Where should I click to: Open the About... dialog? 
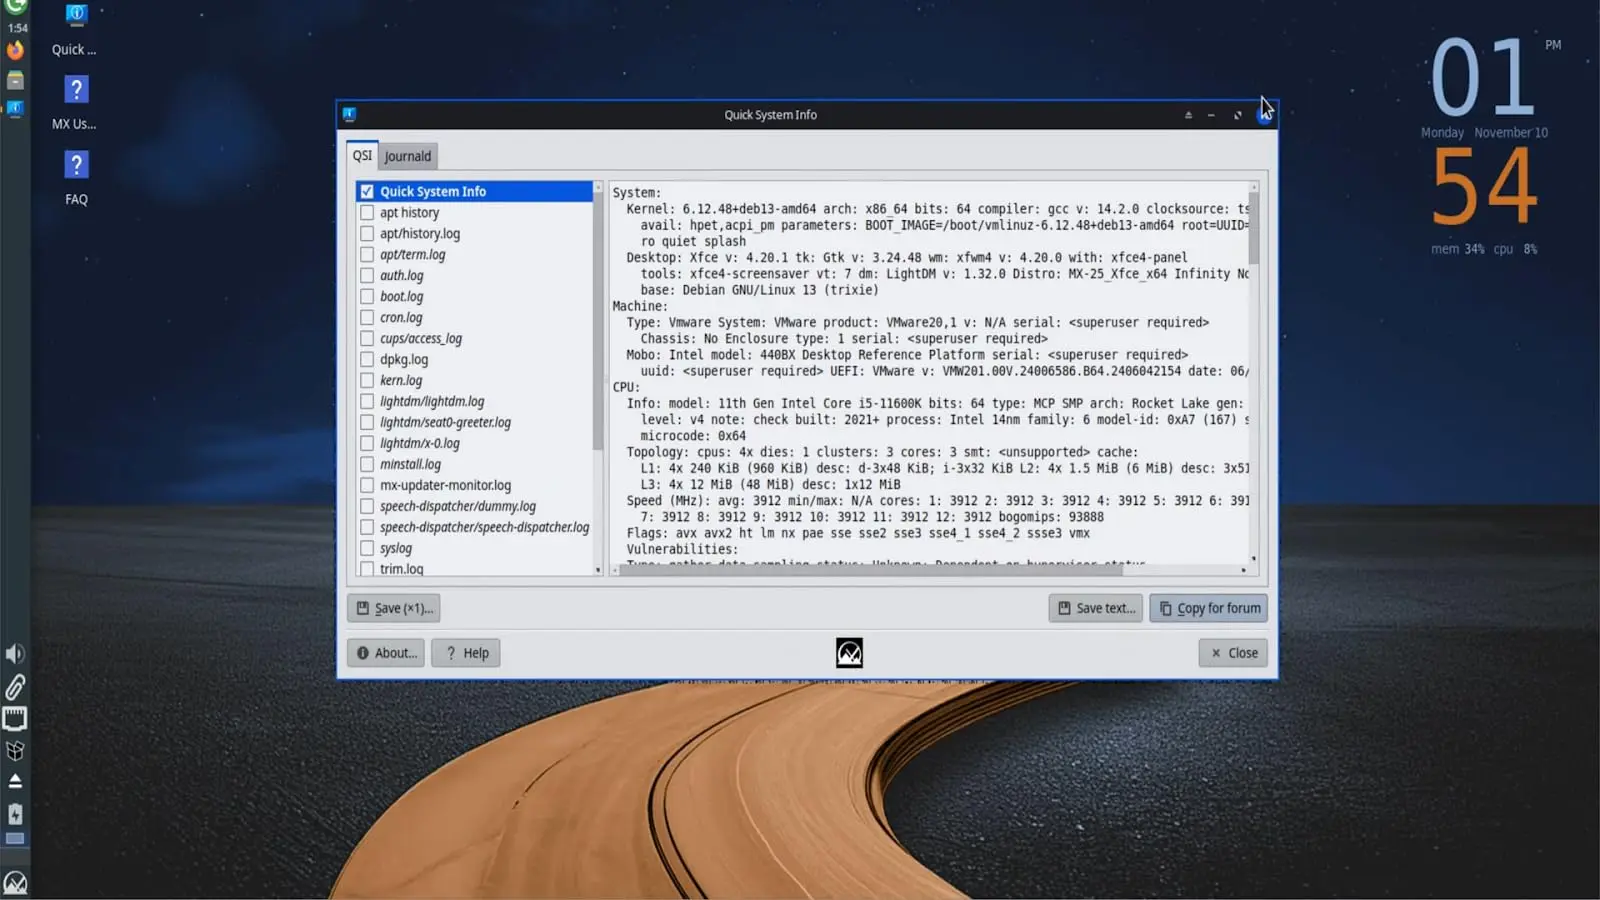385,653
